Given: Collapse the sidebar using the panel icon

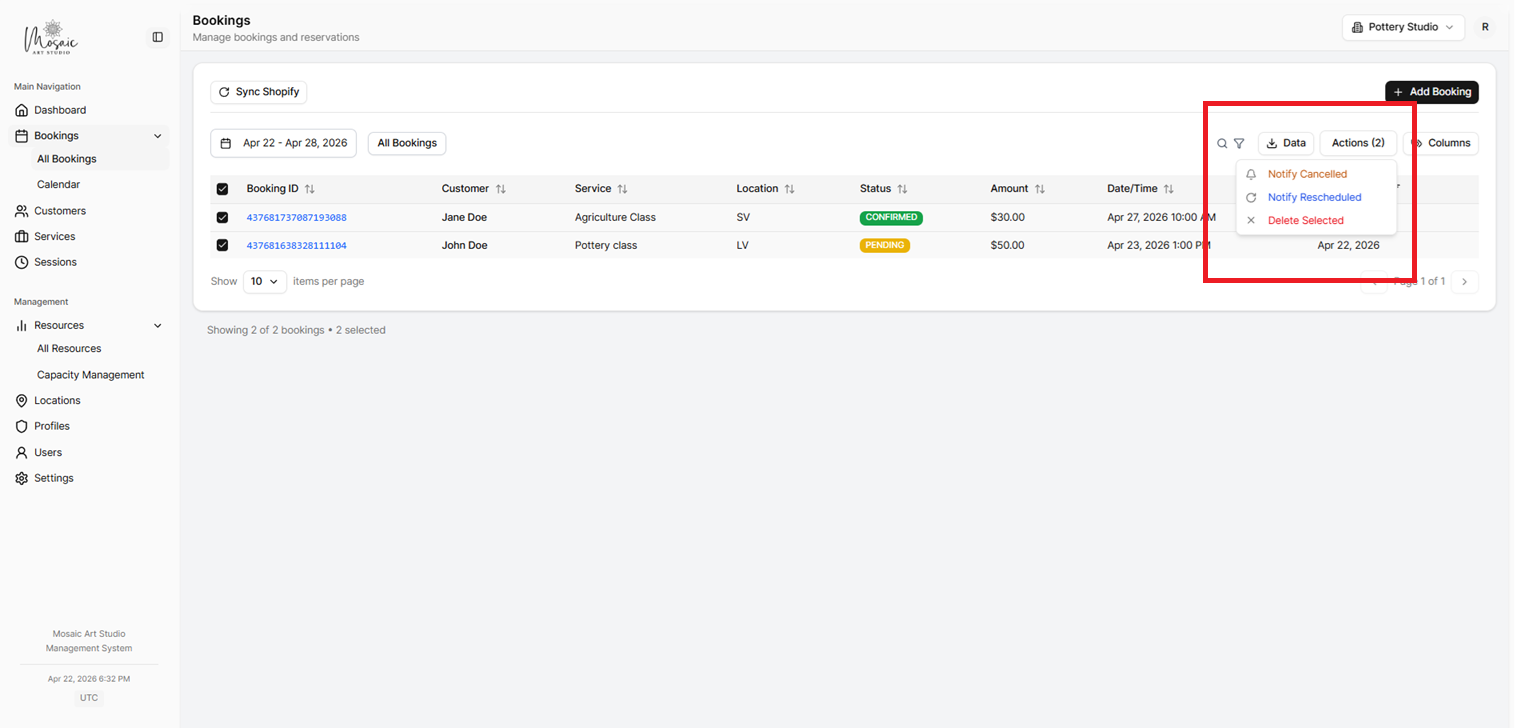Looking at the screenshot, I should coord(157,36).
